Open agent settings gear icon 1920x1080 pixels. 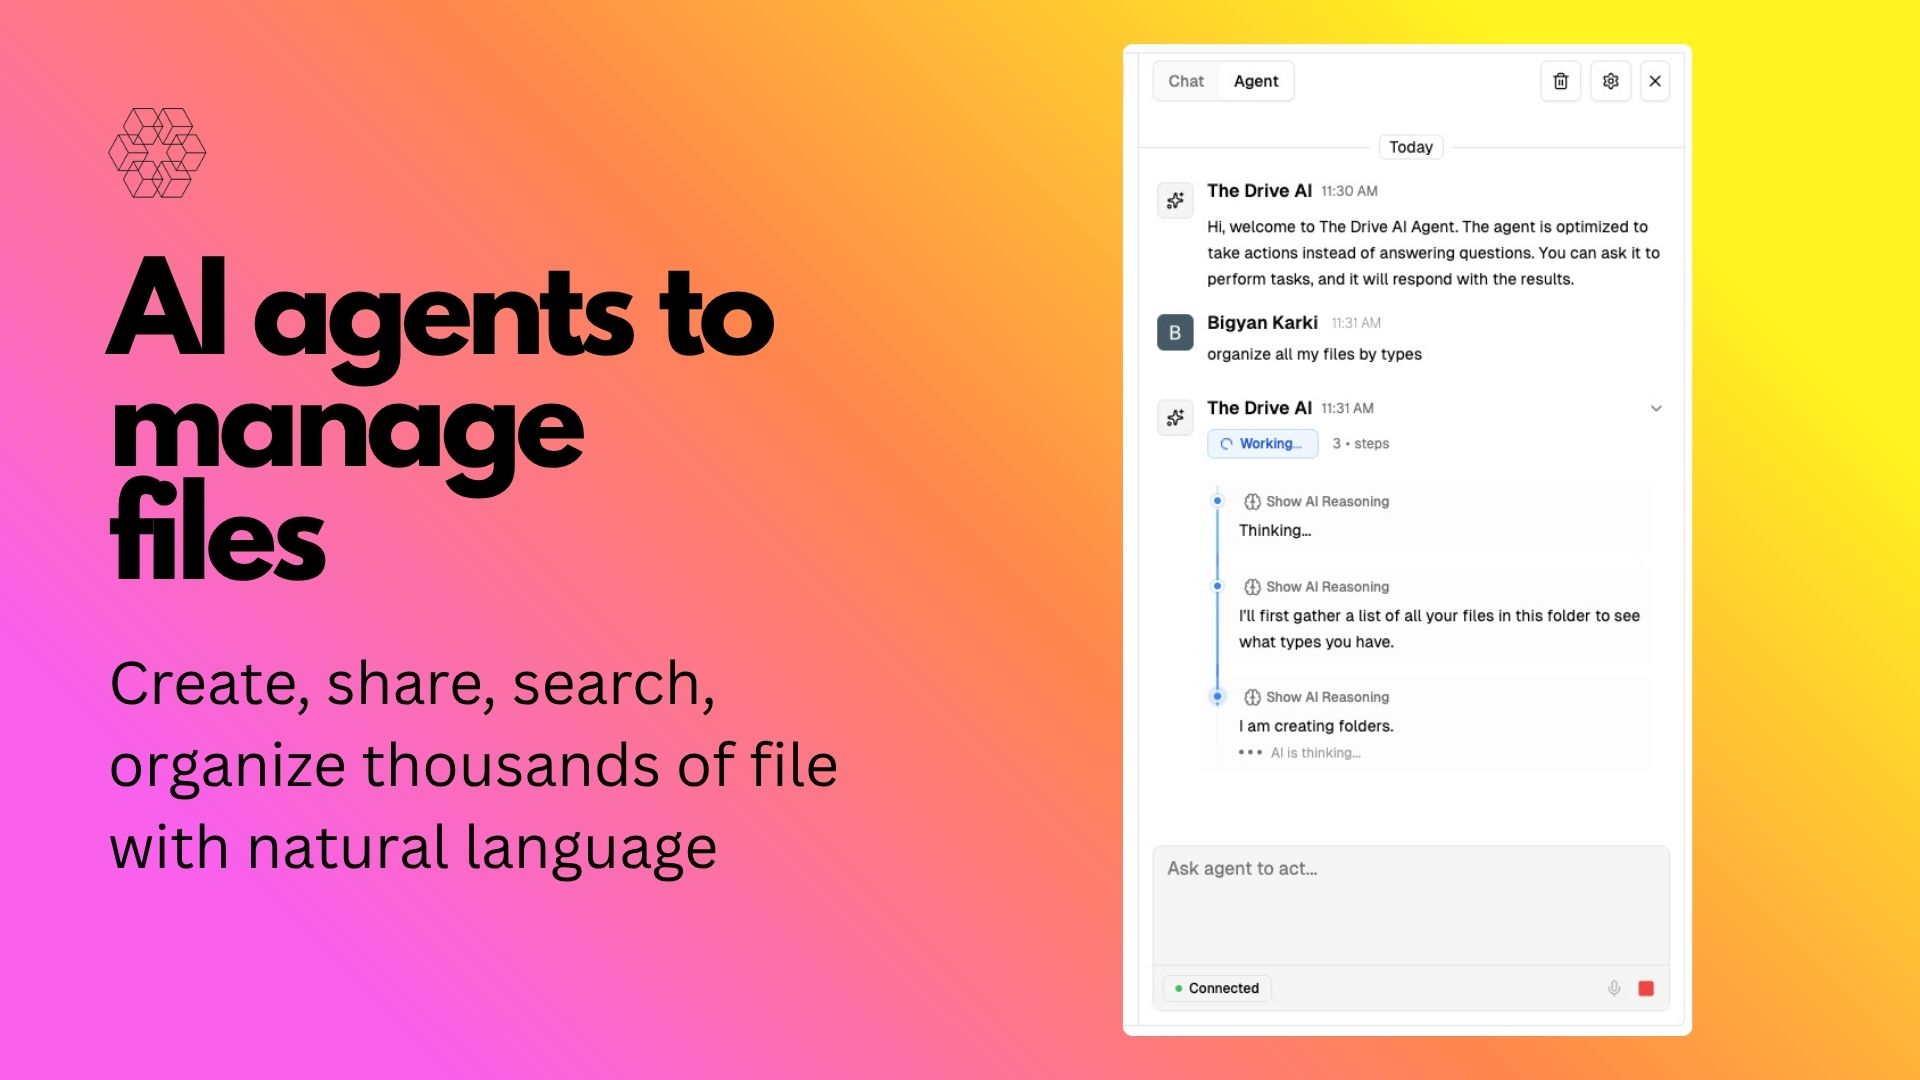coord(1610,81)
